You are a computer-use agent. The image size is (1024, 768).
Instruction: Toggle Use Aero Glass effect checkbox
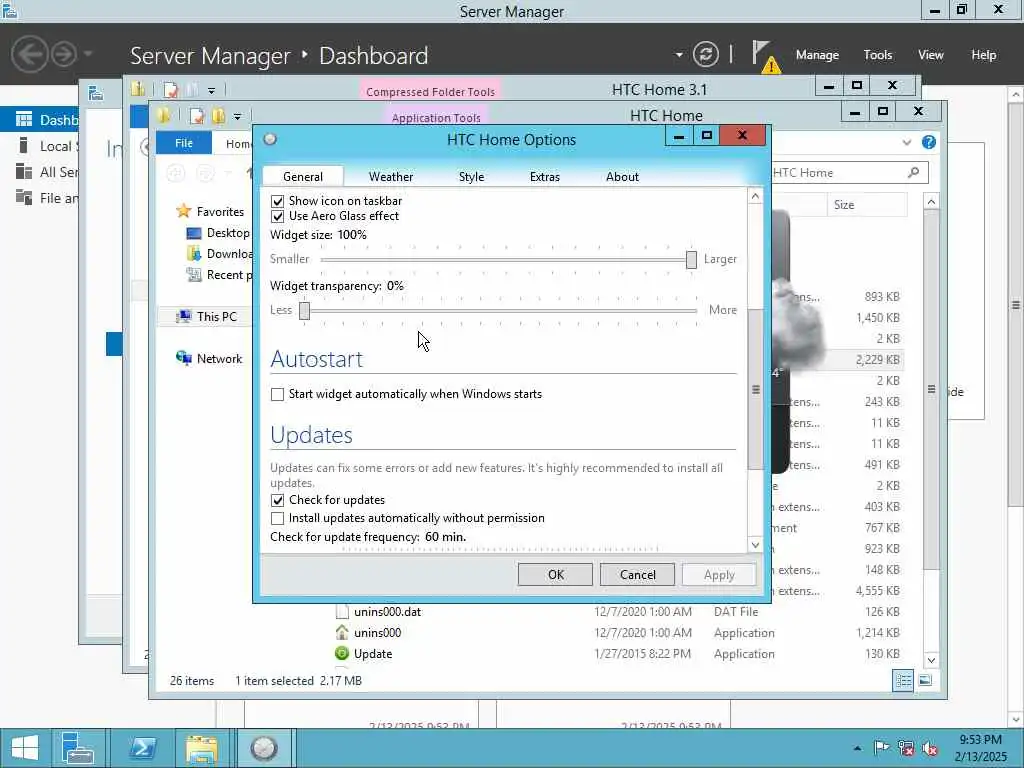pyautogui.click(x=278, y=216)
